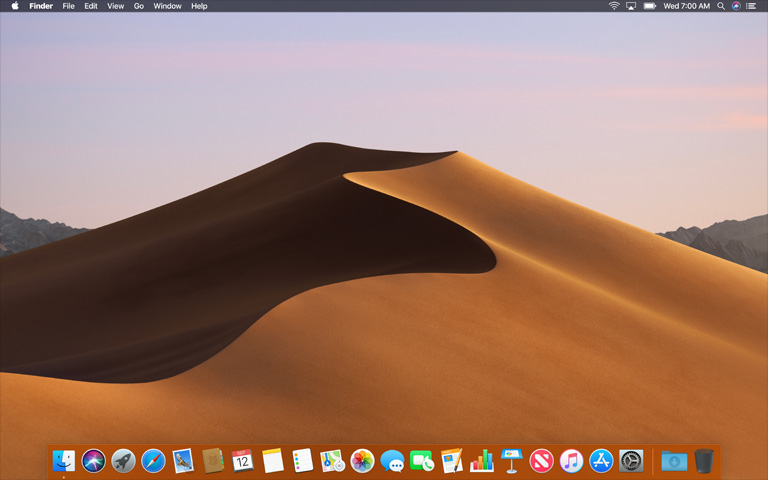
Task: Open Notes app in Dock
Action: tap(273, 461)
